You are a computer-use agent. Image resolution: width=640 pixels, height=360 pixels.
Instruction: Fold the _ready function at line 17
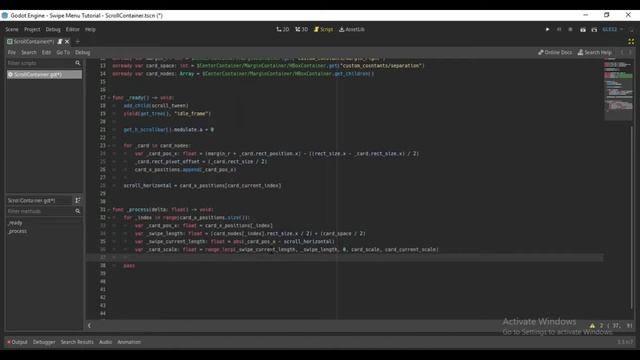pyautogui.click(x=109, y=98)
